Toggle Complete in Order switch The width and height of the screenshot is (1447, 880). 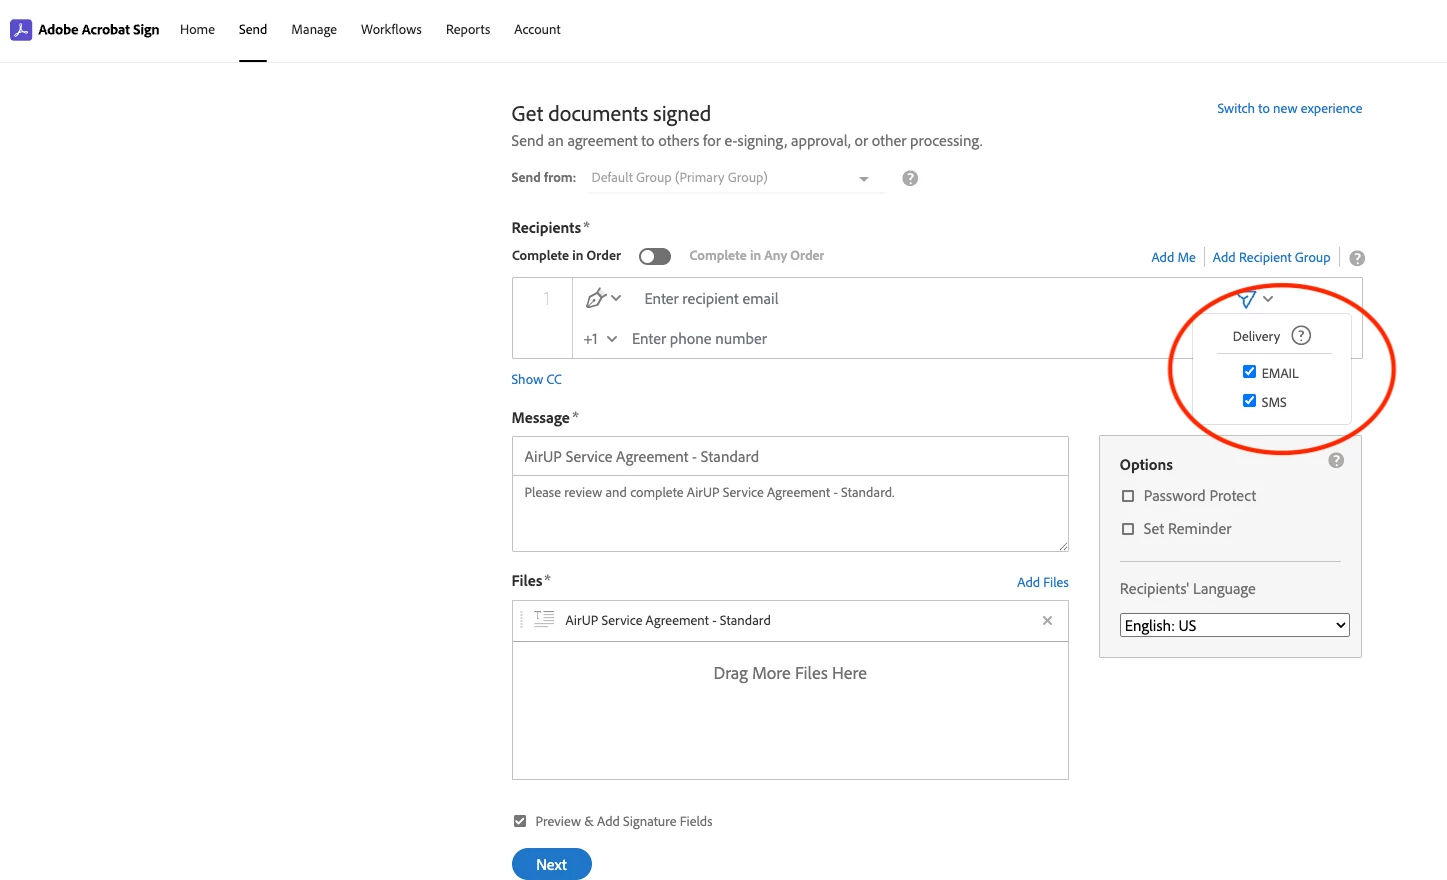point(655,256)
